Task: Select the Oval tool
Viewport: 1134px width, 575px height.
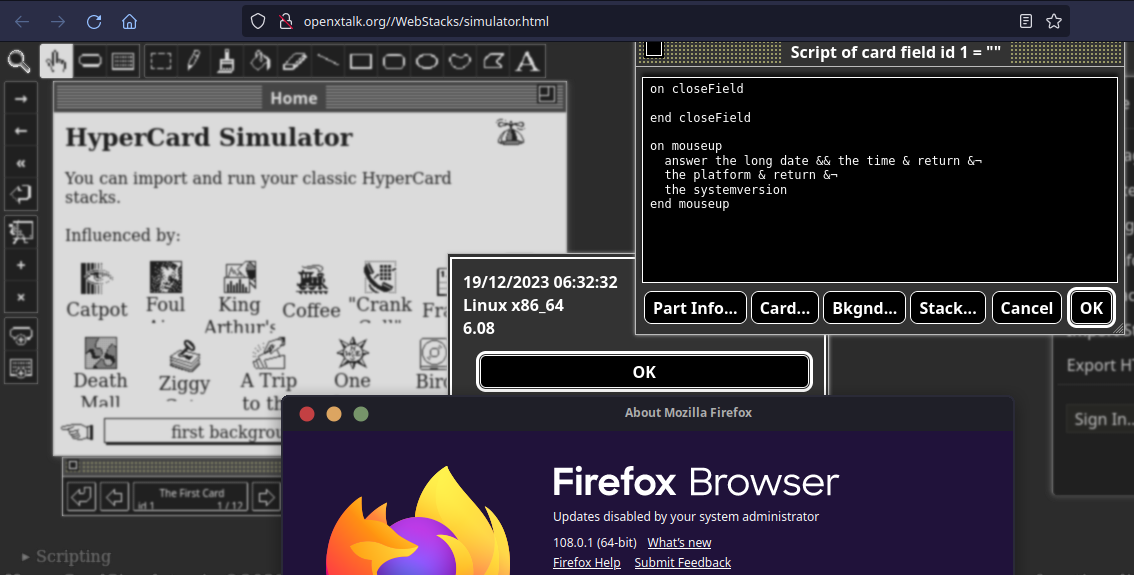Action: (427, 61)
